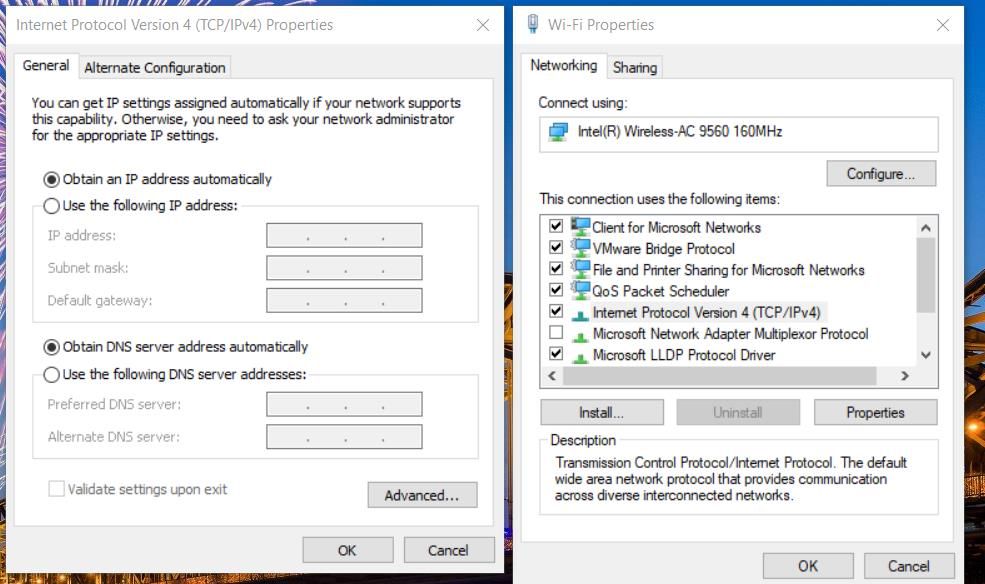Click the Intel Wireless-AC adapter icon

[558, 132]
